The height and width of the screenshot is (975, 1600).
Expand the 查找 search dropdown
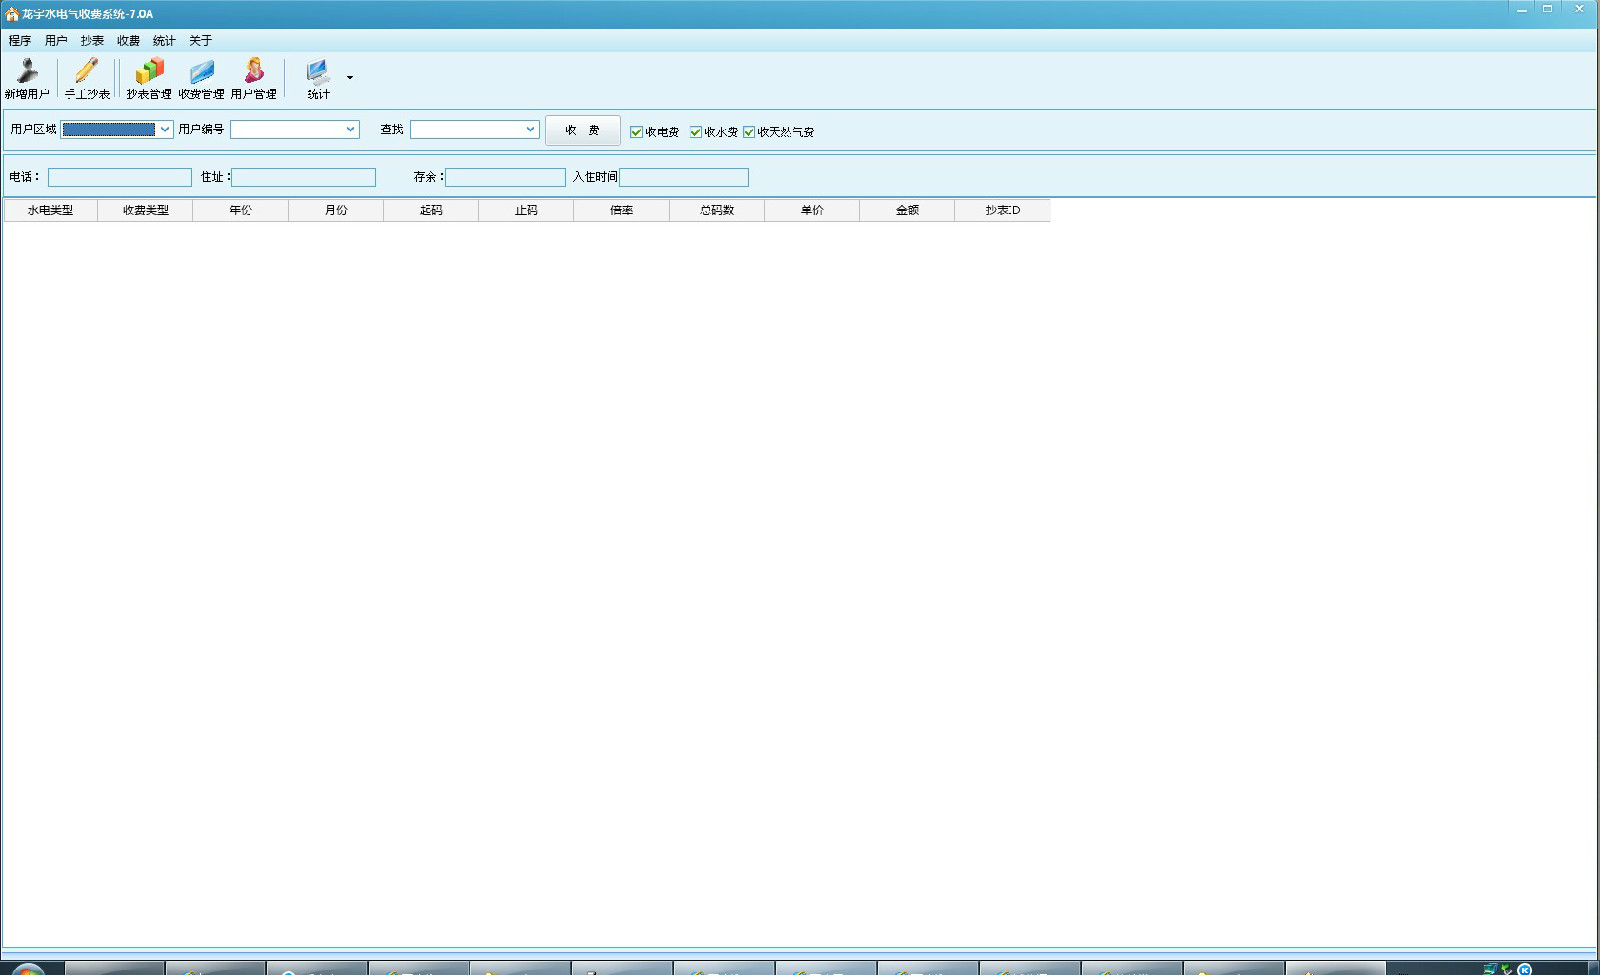[530, 129]
